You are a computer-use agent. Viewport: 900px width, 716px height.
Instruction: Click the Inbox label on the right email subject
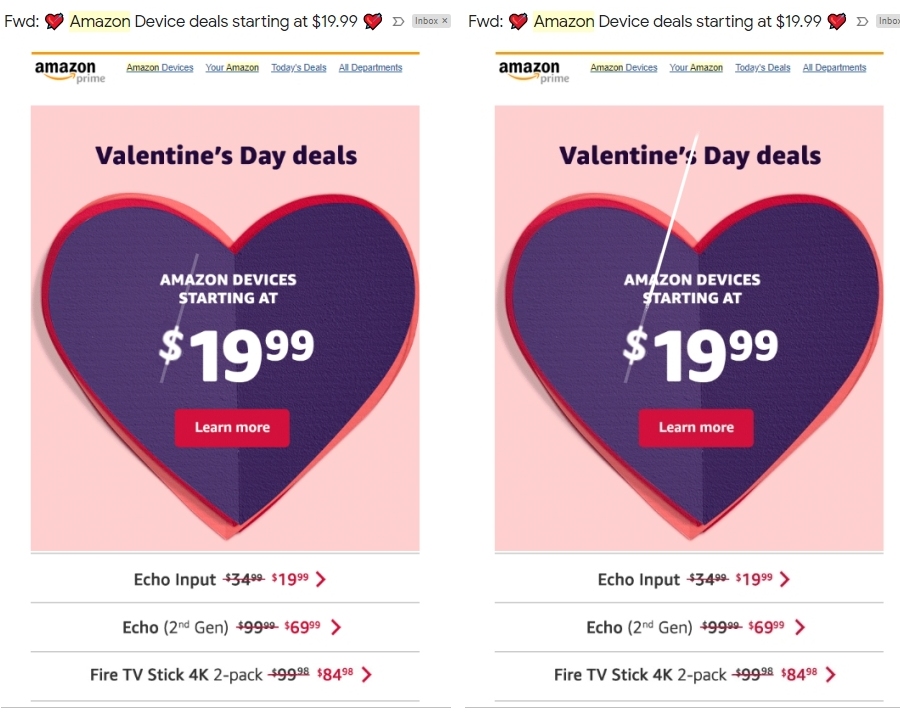click(888, 21)
